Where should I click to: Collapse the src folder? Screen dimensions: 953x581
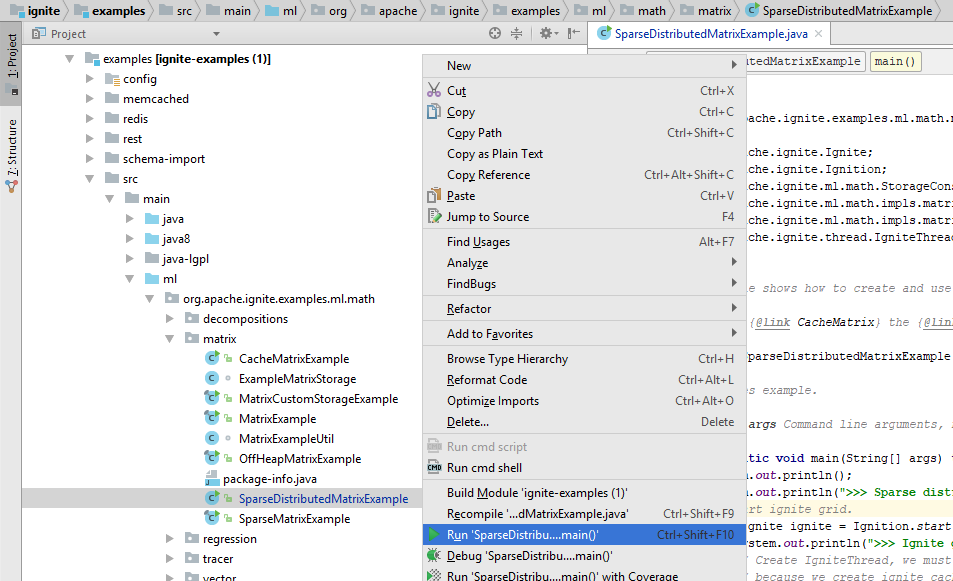(90, 179)
